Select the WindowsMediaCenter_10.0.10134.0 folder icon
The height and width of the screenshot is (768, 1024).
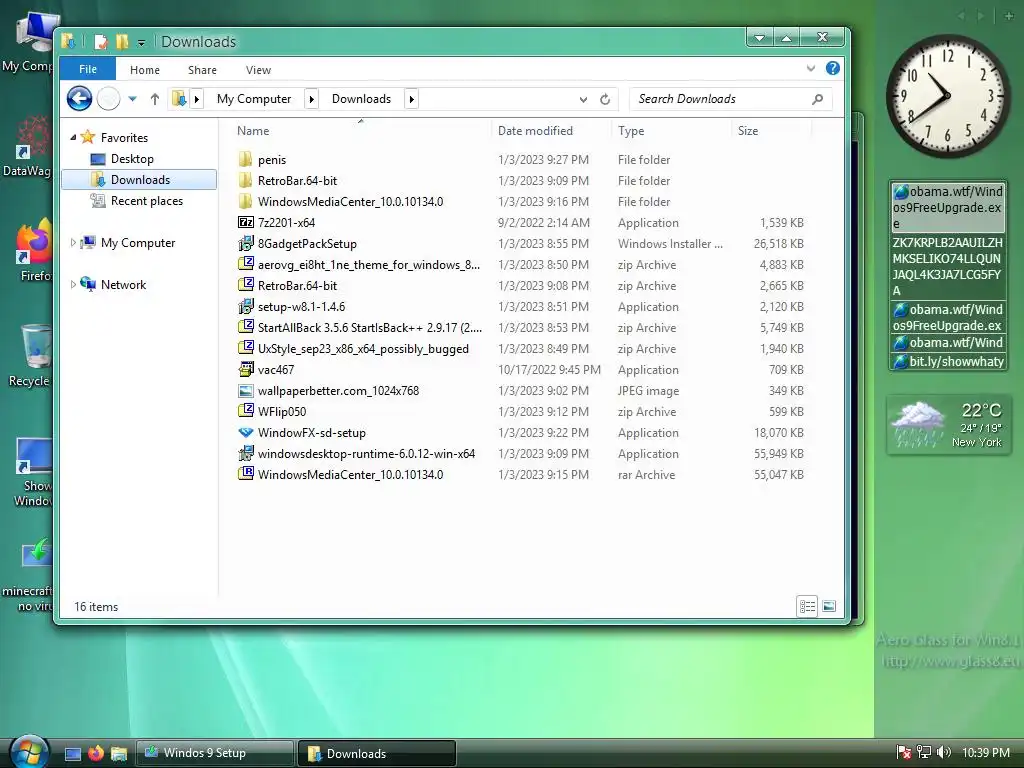pos(246,201)
